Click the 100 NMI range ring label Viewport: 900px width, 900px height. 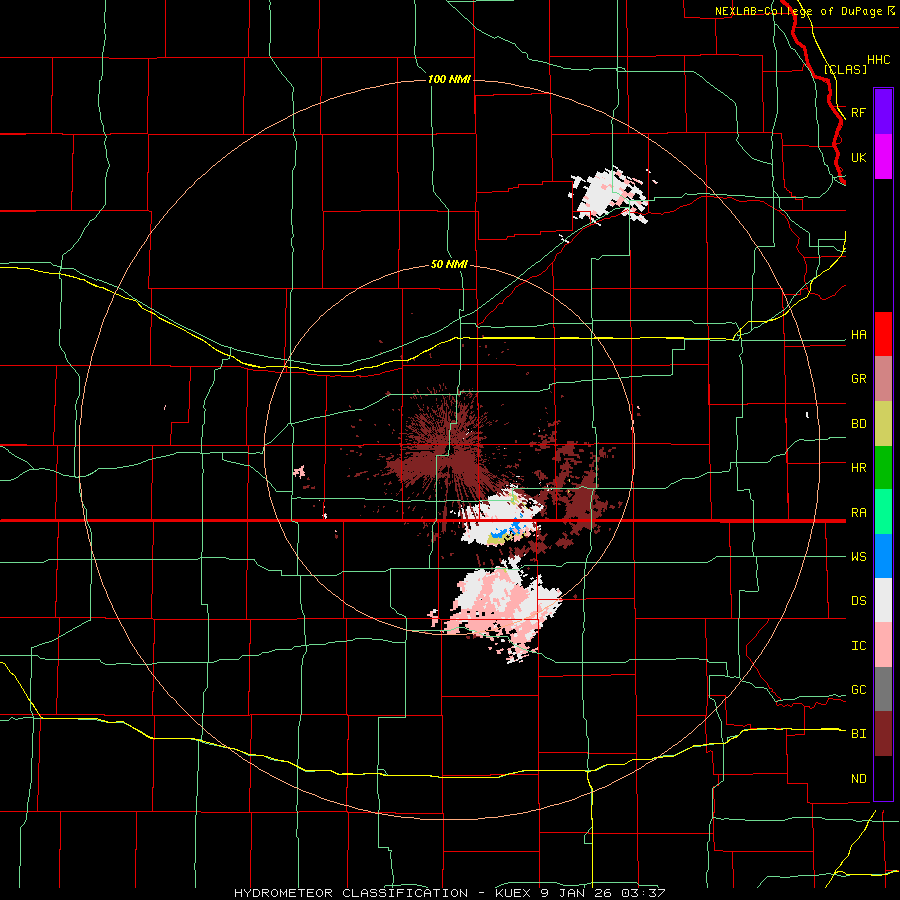tap(449, 79)
